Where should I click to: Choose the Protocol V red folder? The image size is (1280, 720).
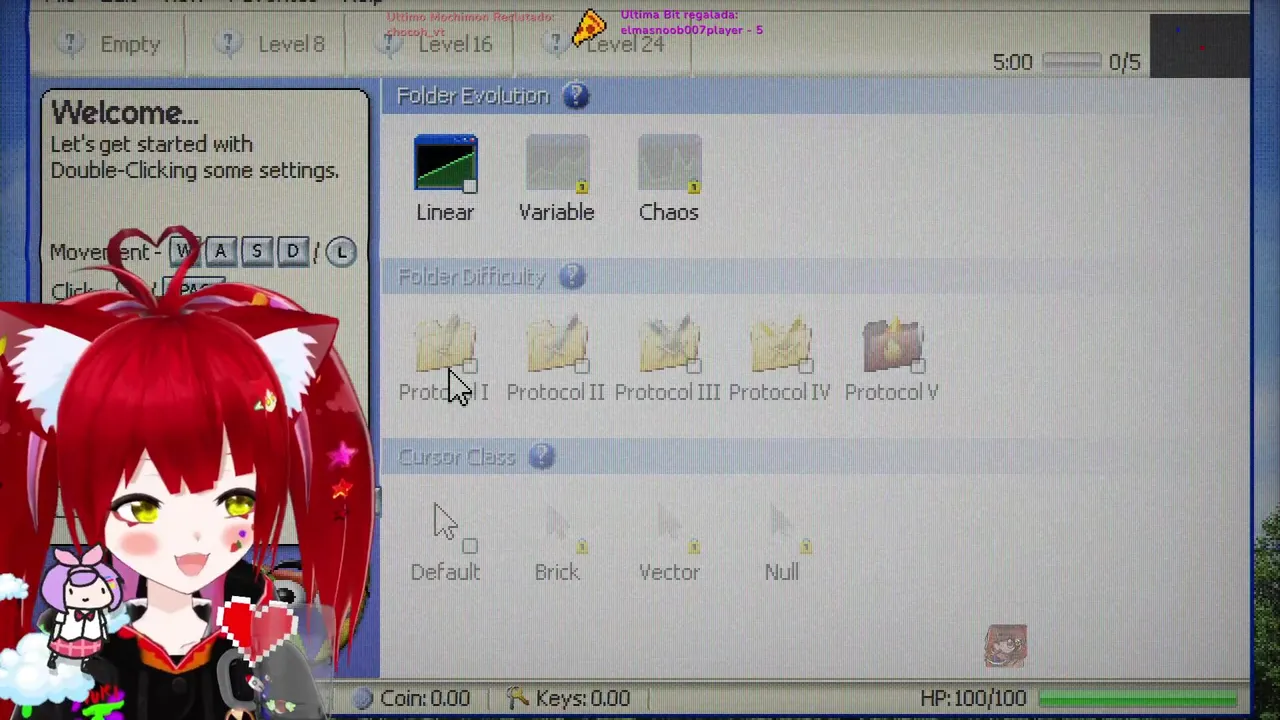894,345
